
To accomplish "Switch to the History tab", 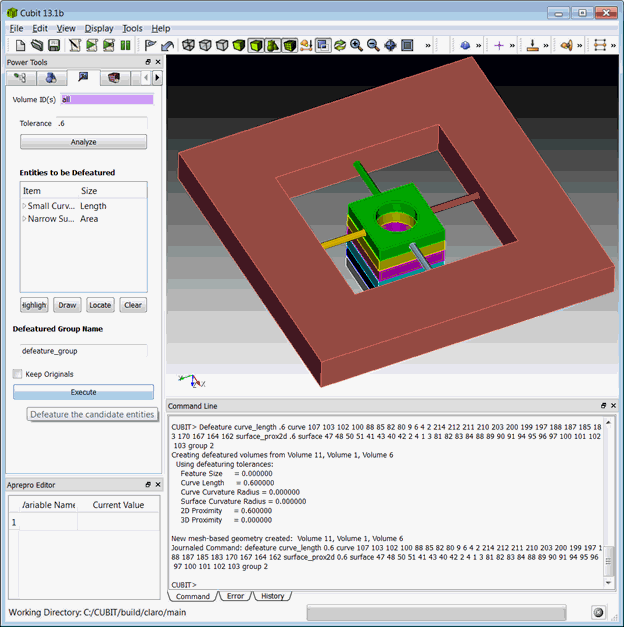I will [272, 596].
